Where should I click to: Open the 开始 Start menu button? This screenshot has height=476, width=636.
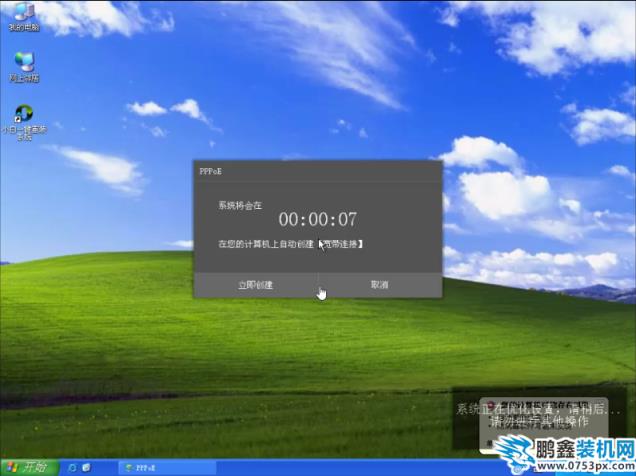tap(29, 467)
